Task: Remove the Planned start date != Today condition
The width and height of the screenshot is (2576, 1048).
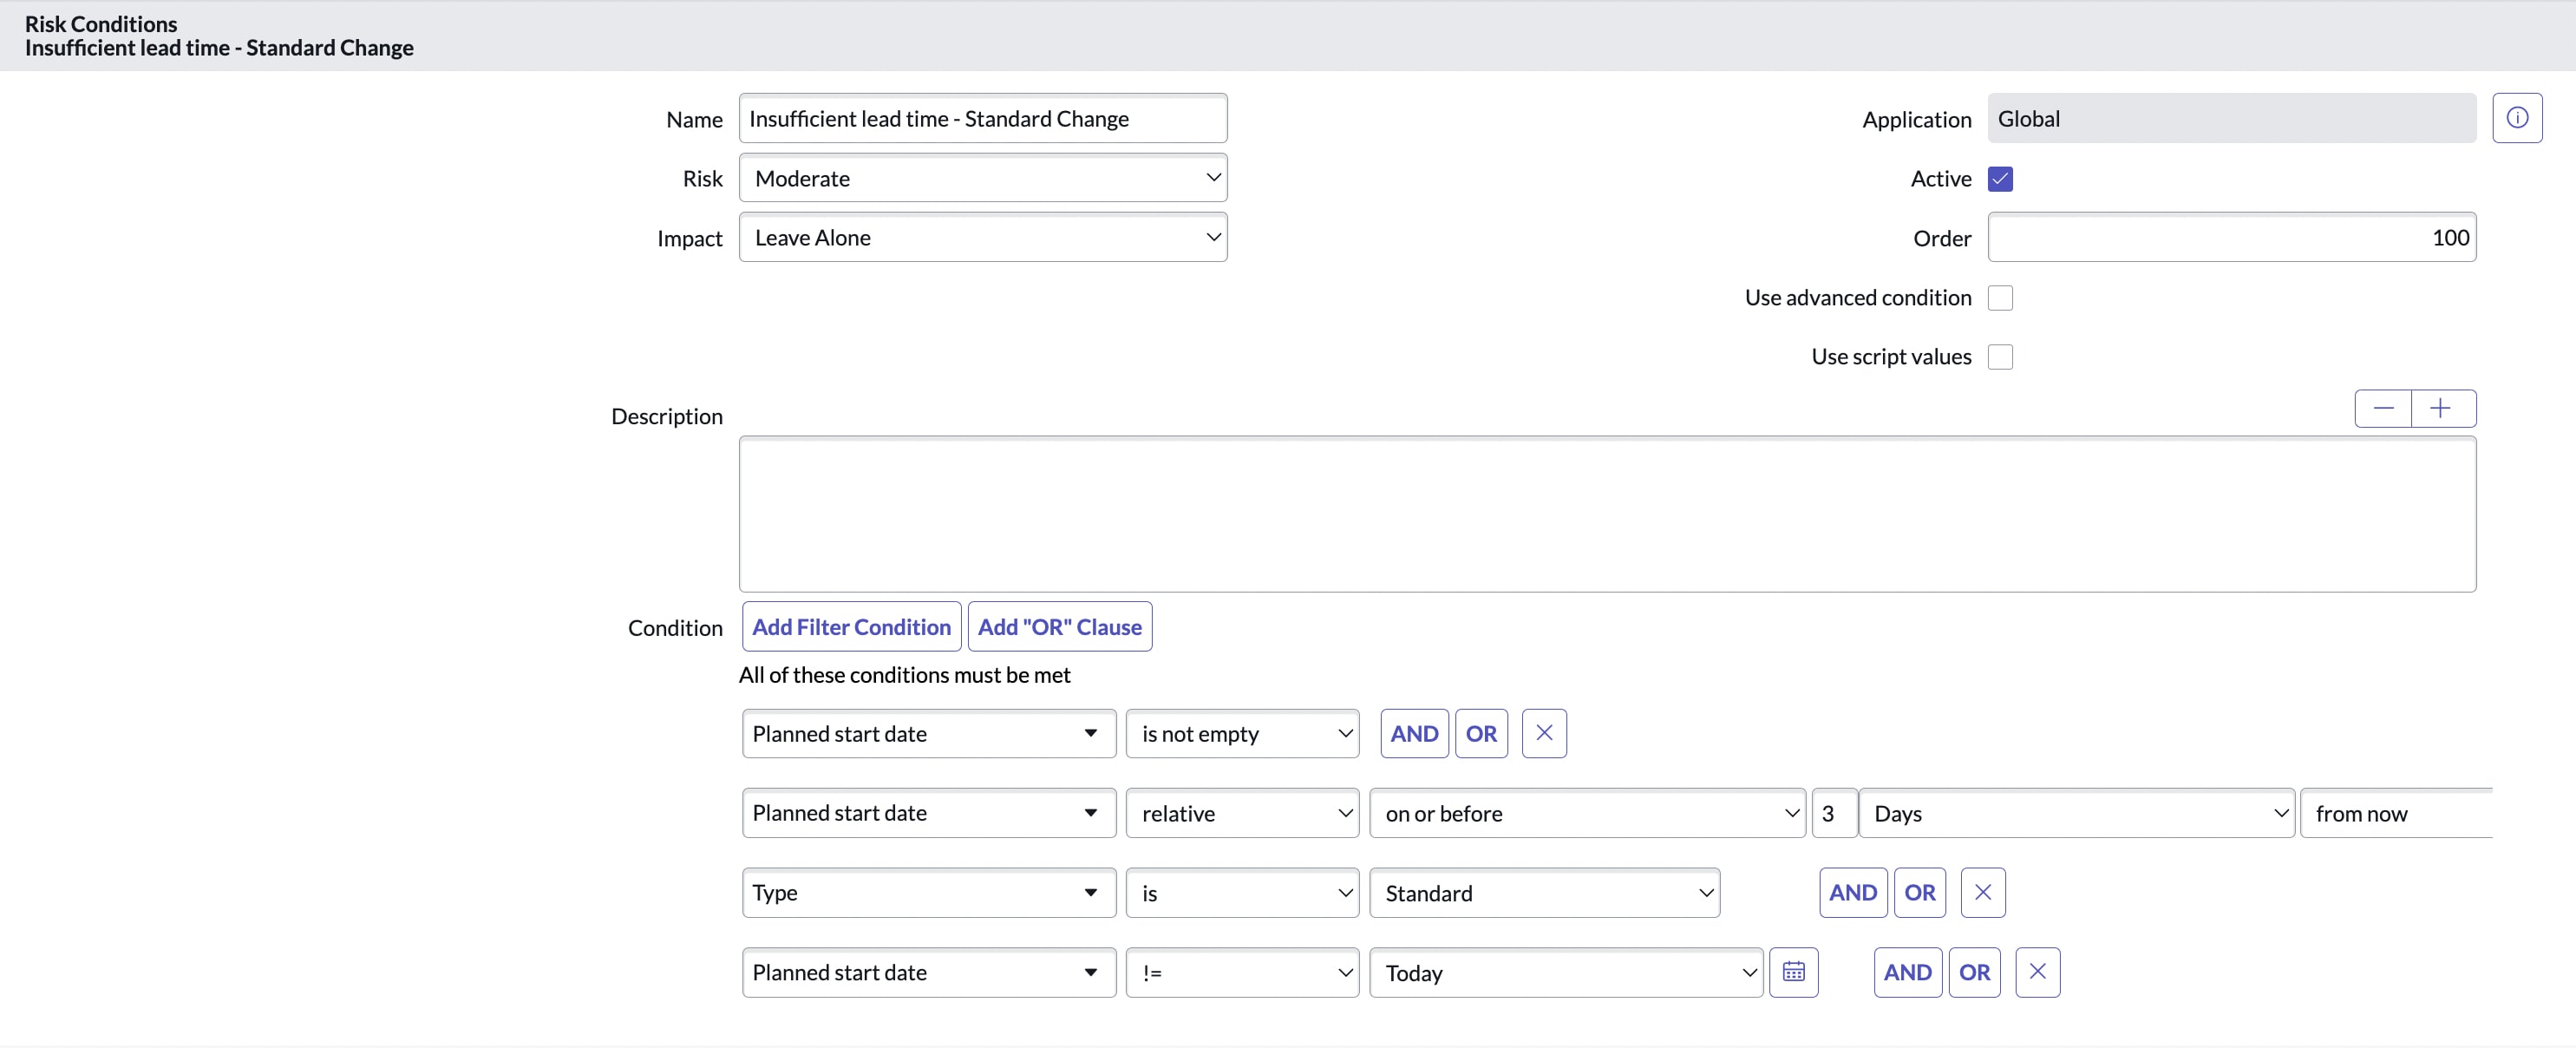Action: tap(2038, 972)
